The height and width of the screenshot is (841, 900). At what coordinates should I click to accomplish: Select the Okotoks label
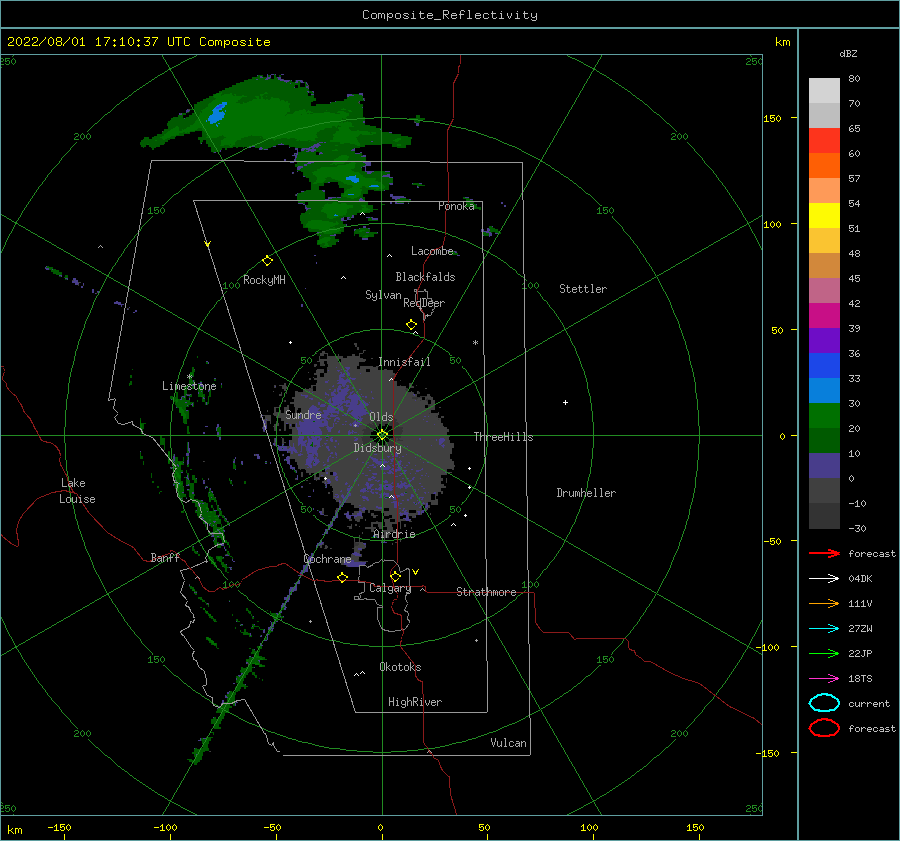point(400,667)
